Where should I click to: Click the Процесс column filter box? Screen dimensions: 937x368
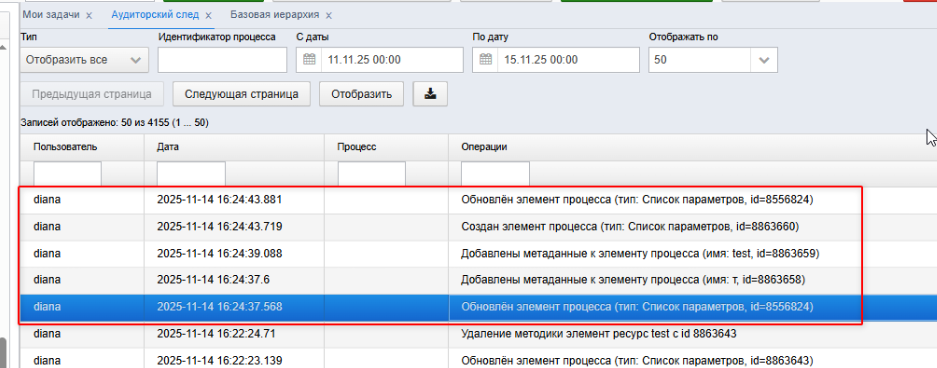pyautogui.click(x=372, y=174)
